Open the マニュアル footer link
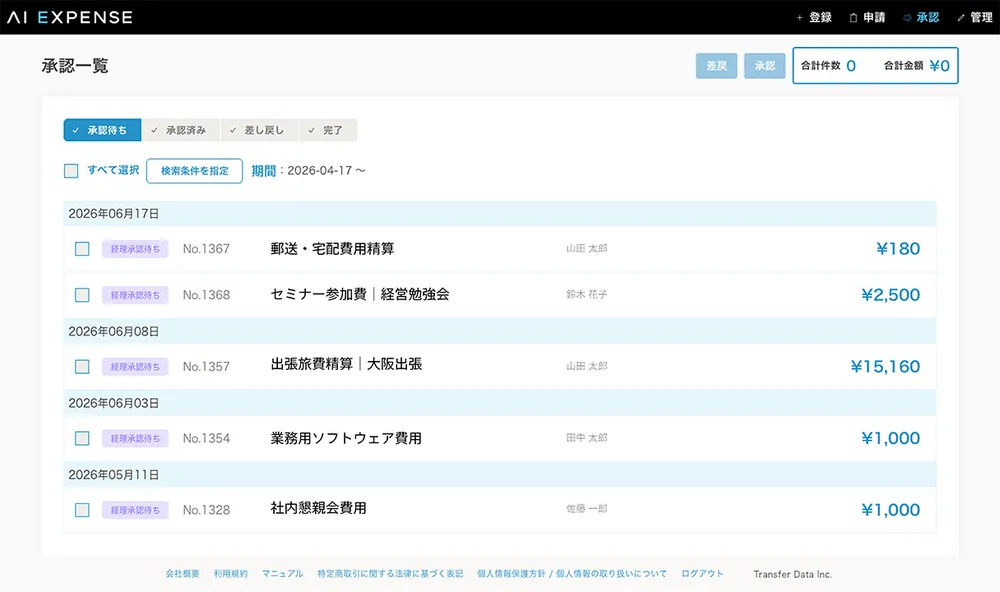Image resolution: width=1000 pixels, height=592 pixels. pyautogui.click(x=283, y=574)
